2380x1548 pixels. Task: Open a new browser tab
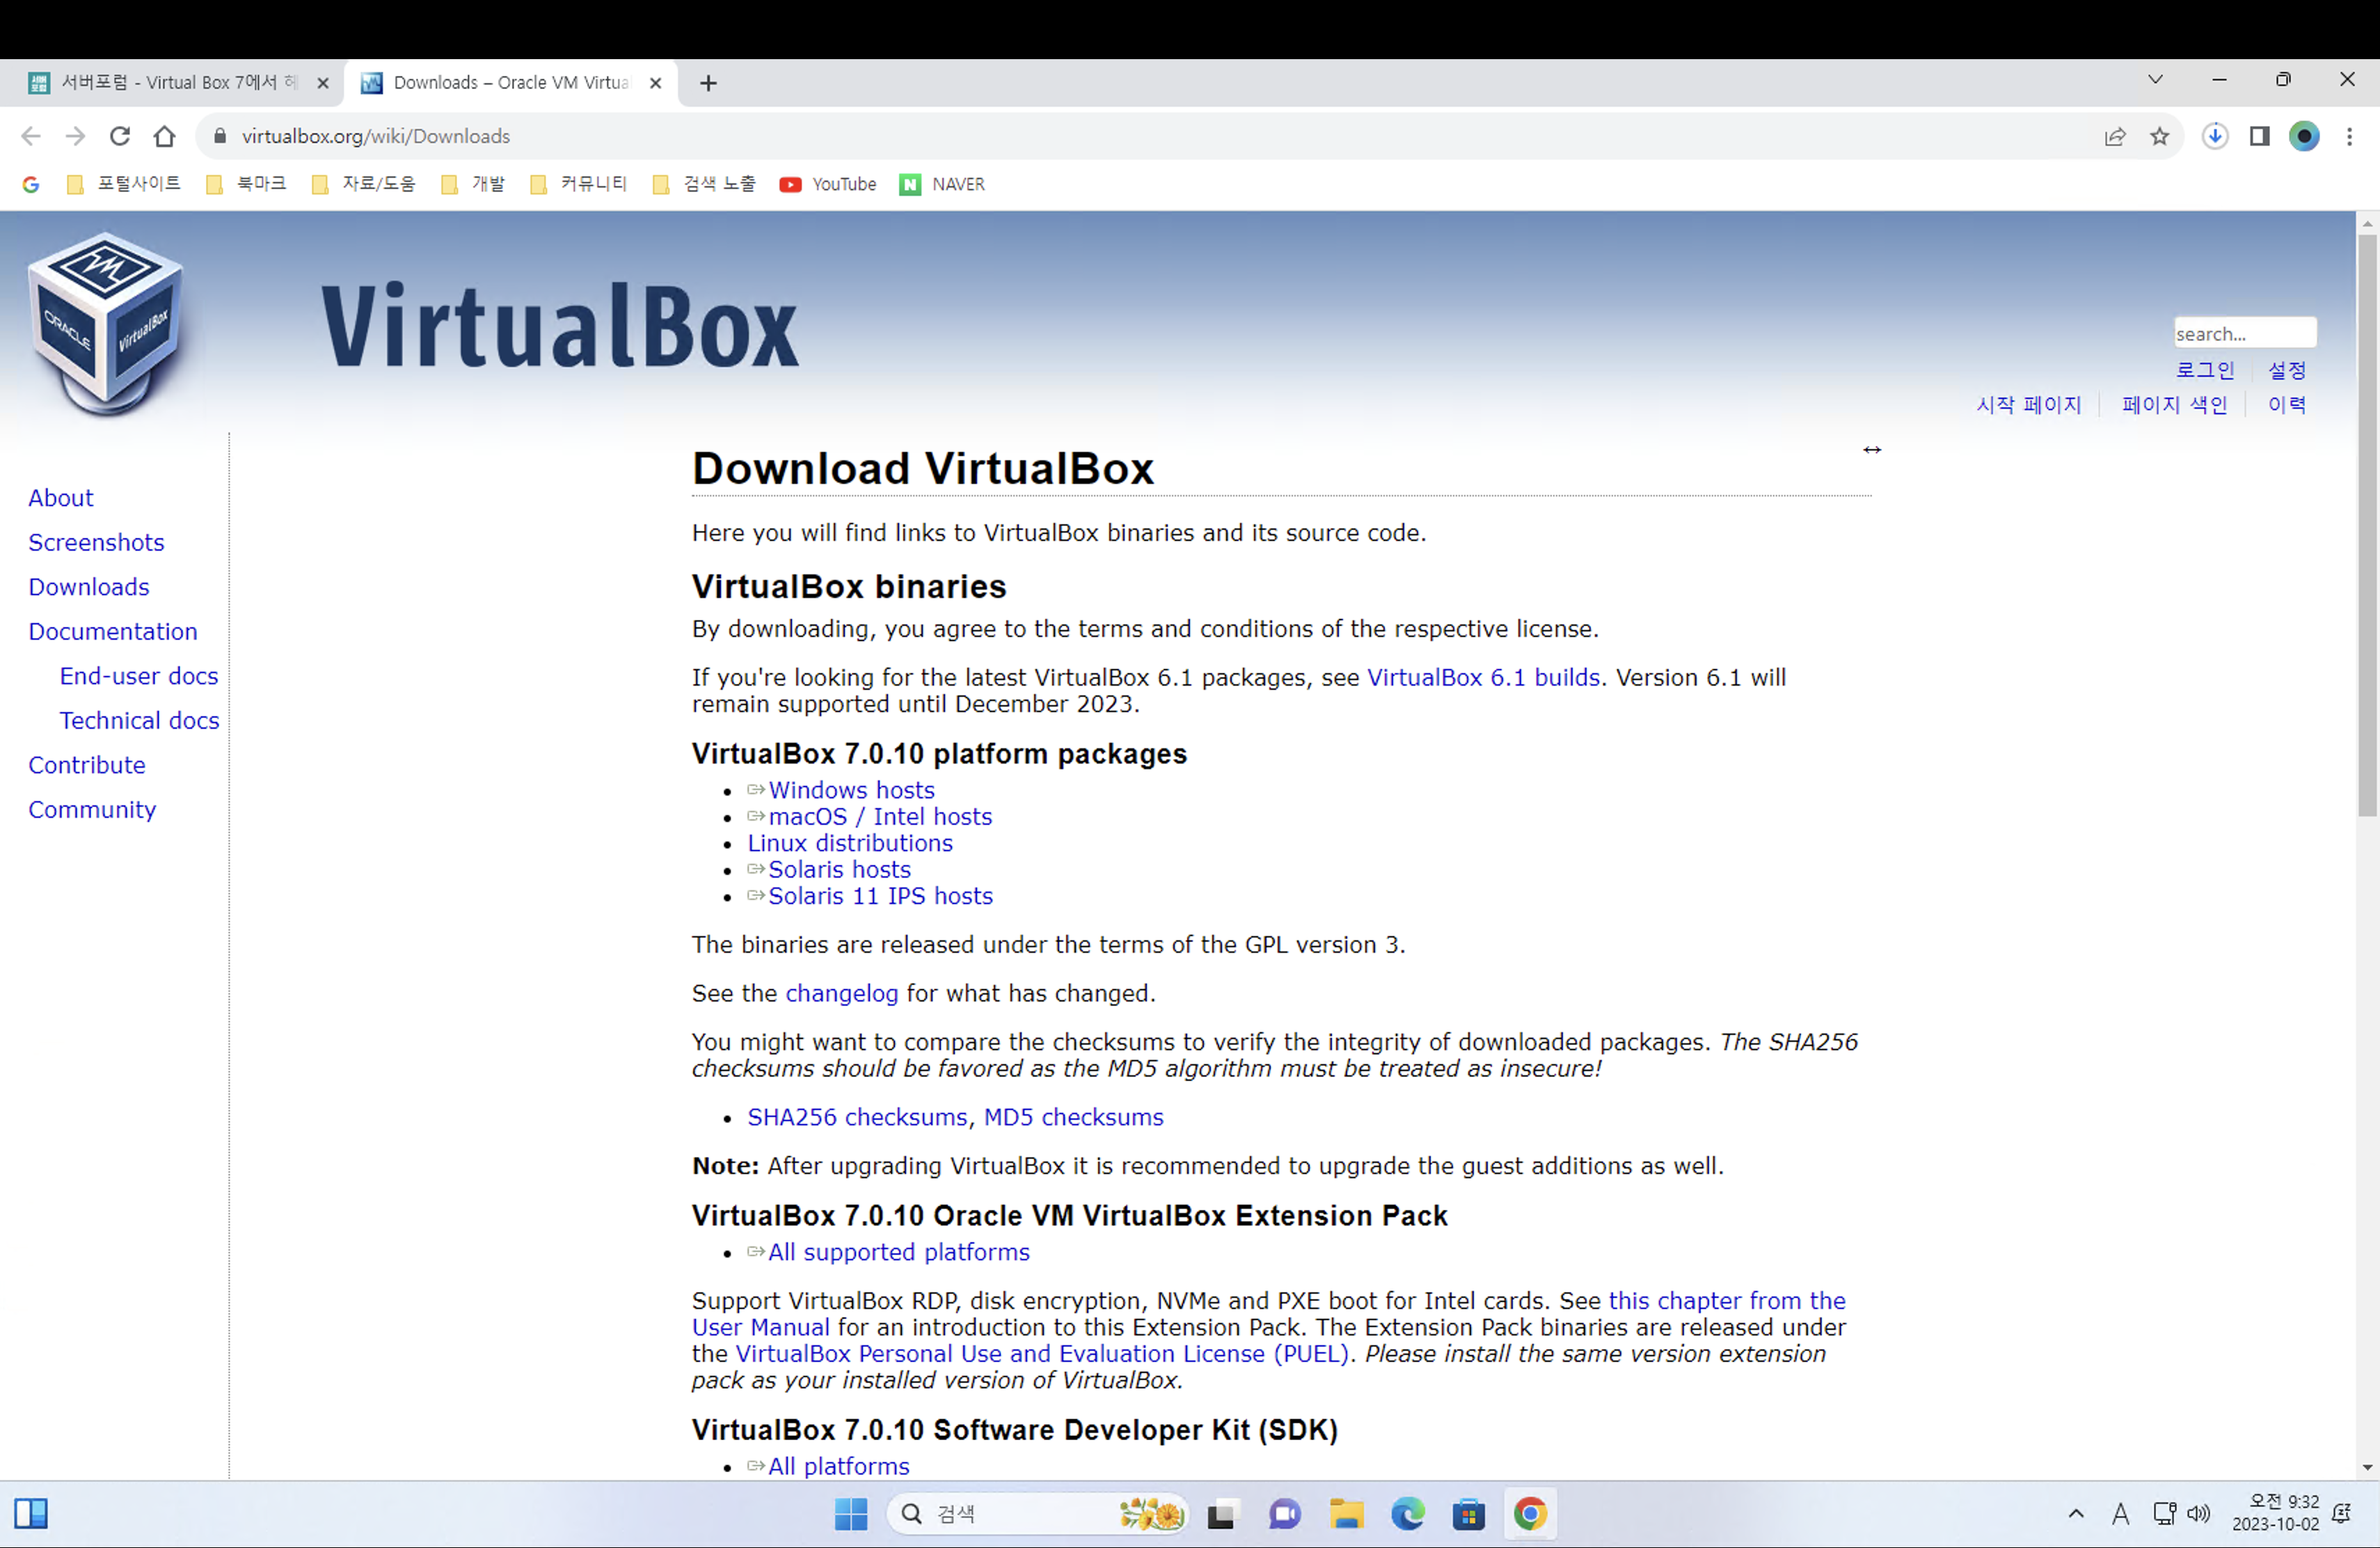[709, 83]
